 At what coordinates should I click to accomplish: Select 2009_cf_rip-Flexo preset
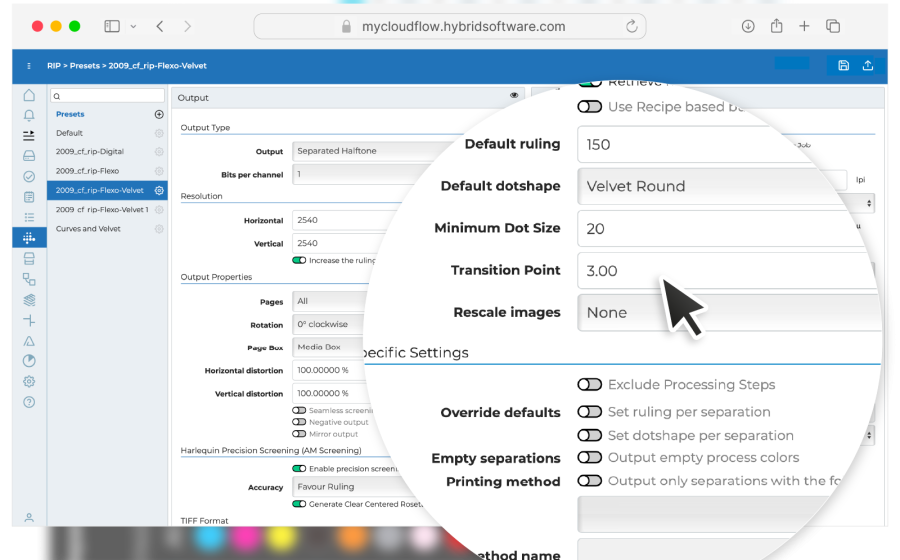87,171
